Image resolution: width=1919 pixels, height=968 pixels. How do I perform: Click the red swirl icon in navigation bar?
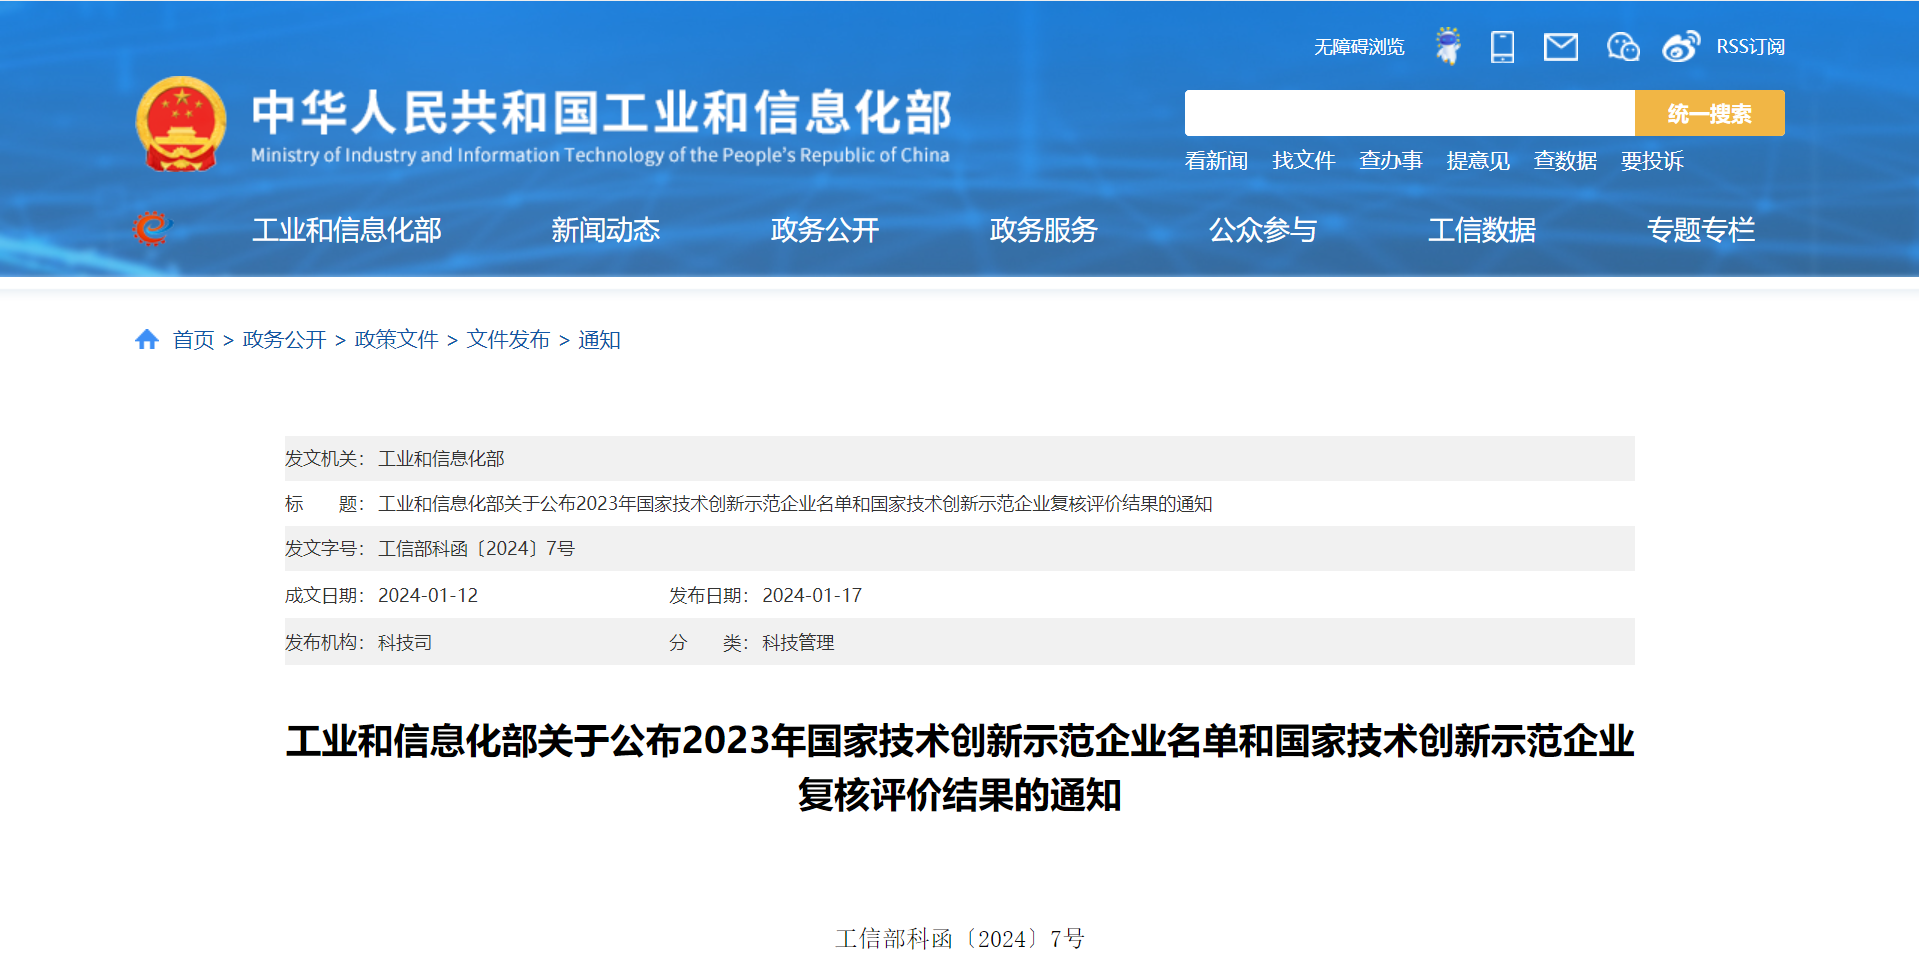(x=152, y=229)
